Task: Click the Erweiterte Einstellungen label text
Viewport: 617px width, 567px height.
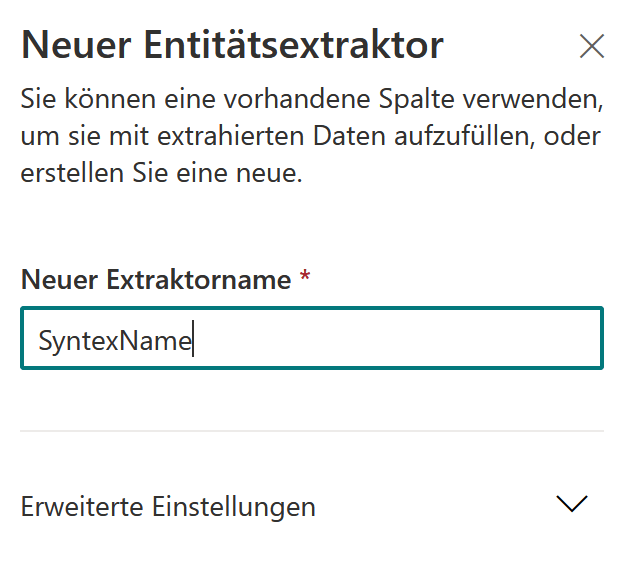Action: 168,507
